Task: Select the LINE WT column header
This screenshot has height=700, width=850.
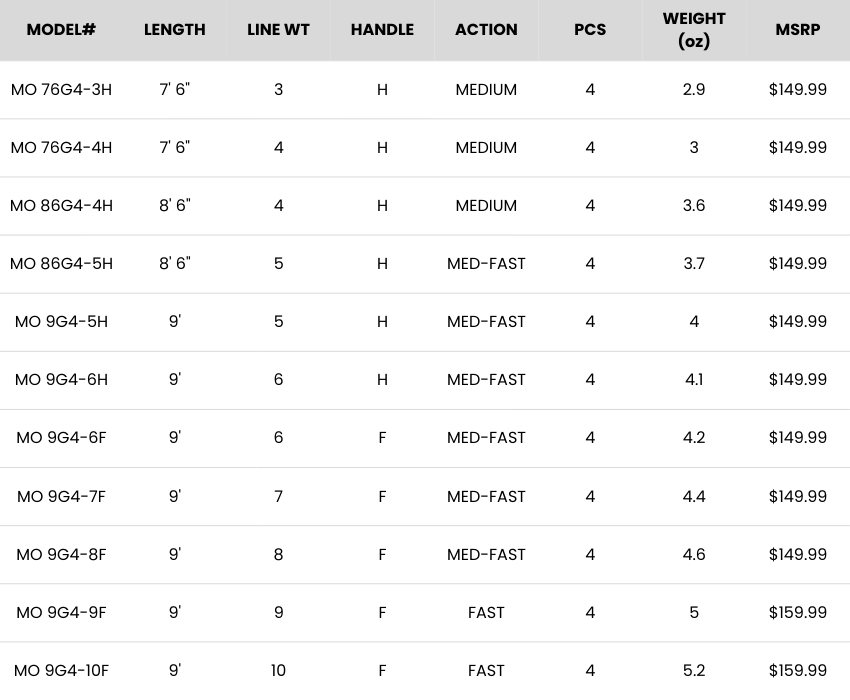Action: coord(278,30)
